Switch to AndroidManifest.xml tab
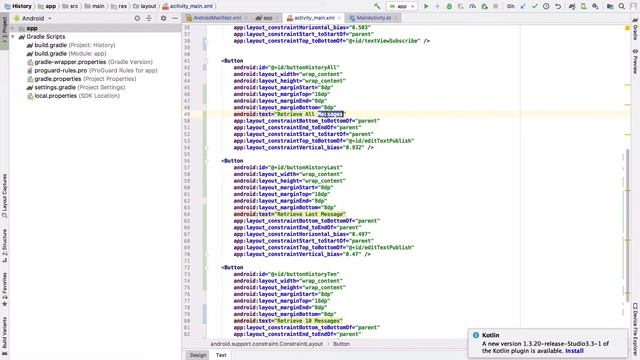Screen dimensions: 640x360 [217, 18]
